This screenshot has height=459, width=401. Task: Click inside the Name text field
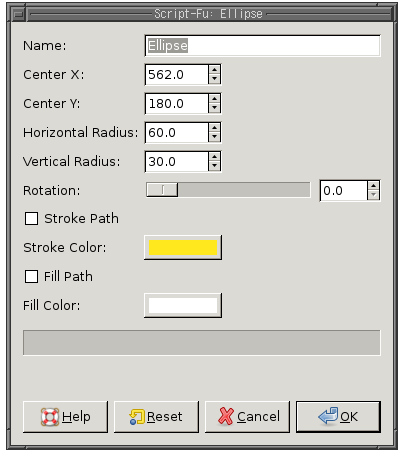point(263,46)
